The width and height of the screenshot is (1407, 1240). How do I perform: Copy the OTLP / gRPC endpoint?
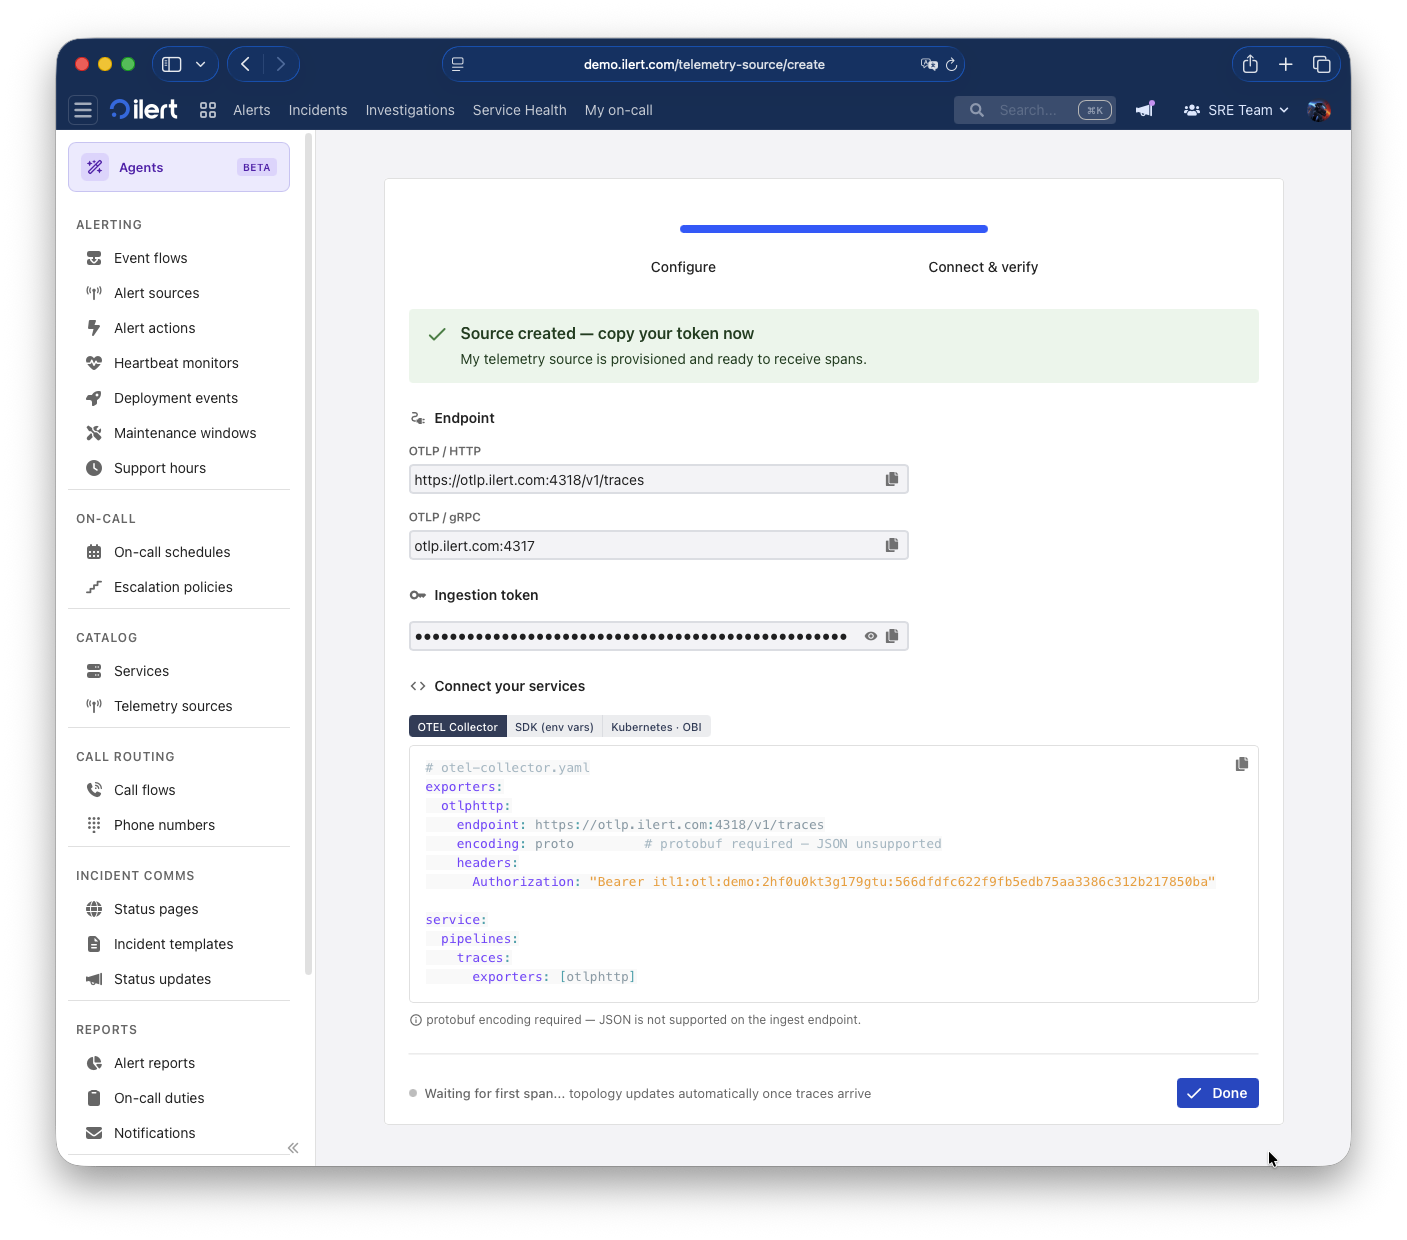coord(892,545)
